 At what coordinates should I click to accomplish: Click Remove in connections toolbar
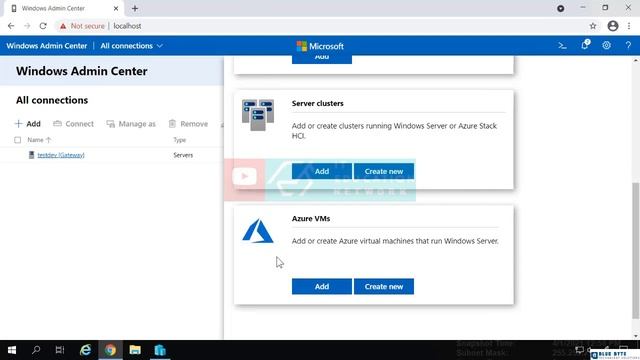[188, 124]
